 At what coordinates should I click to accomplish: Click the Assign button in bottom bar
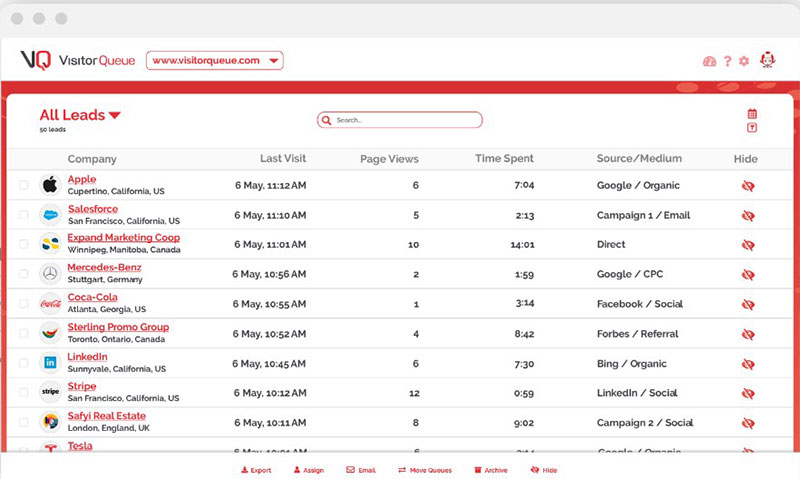tap(309, 470)
